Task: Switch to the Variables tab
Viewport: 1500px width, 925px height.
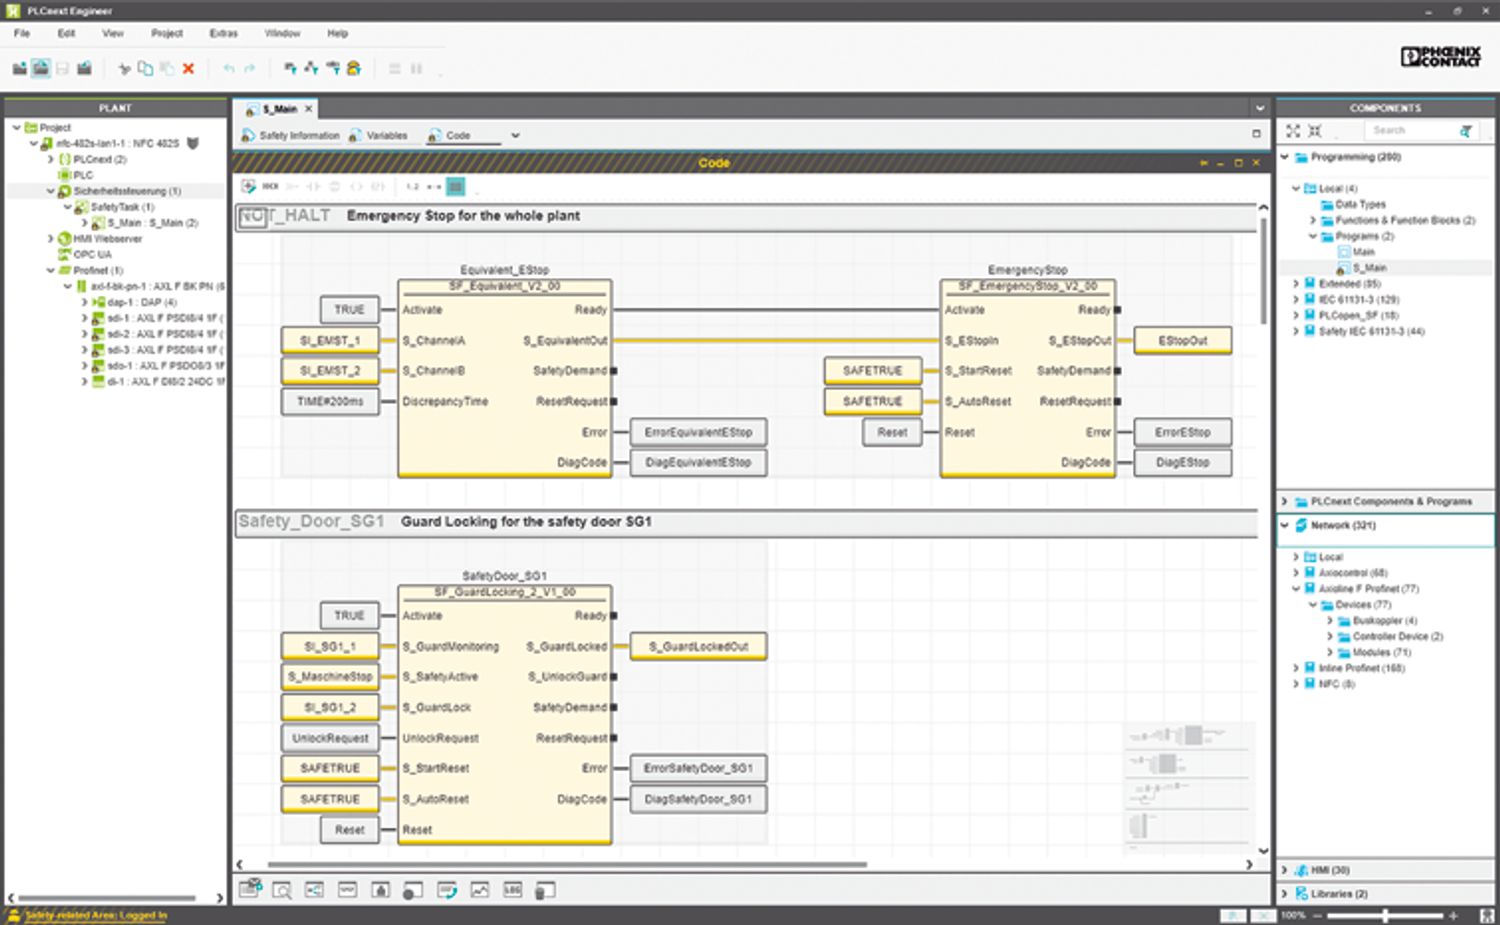Action: tap(386, 135)
